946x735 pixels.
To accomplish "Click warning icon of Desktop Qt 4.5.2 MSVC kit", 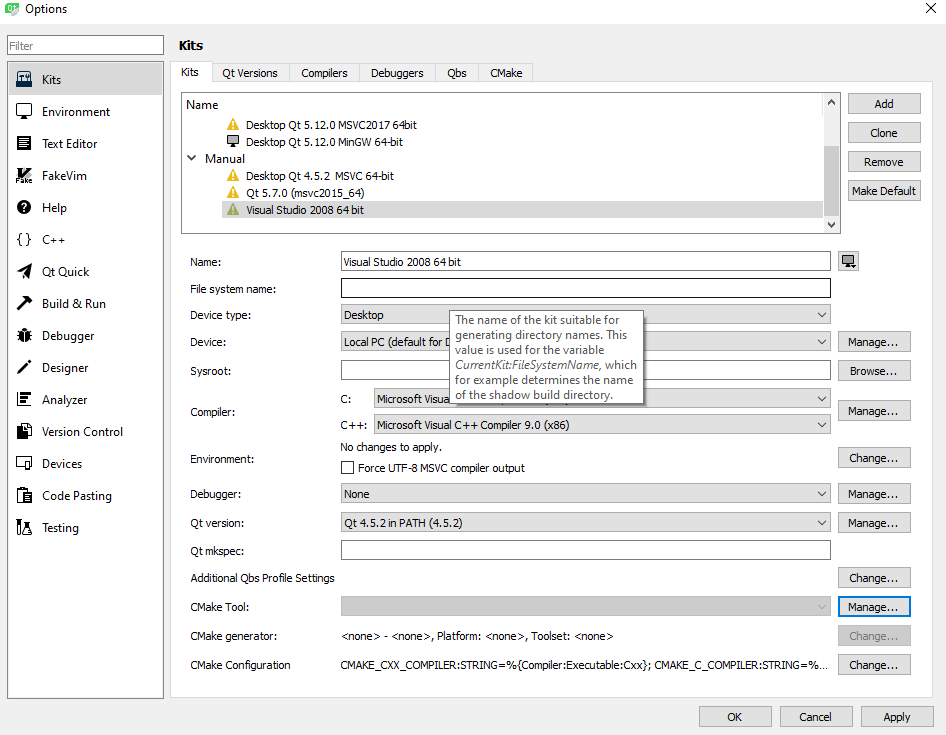I will [233, 176].
